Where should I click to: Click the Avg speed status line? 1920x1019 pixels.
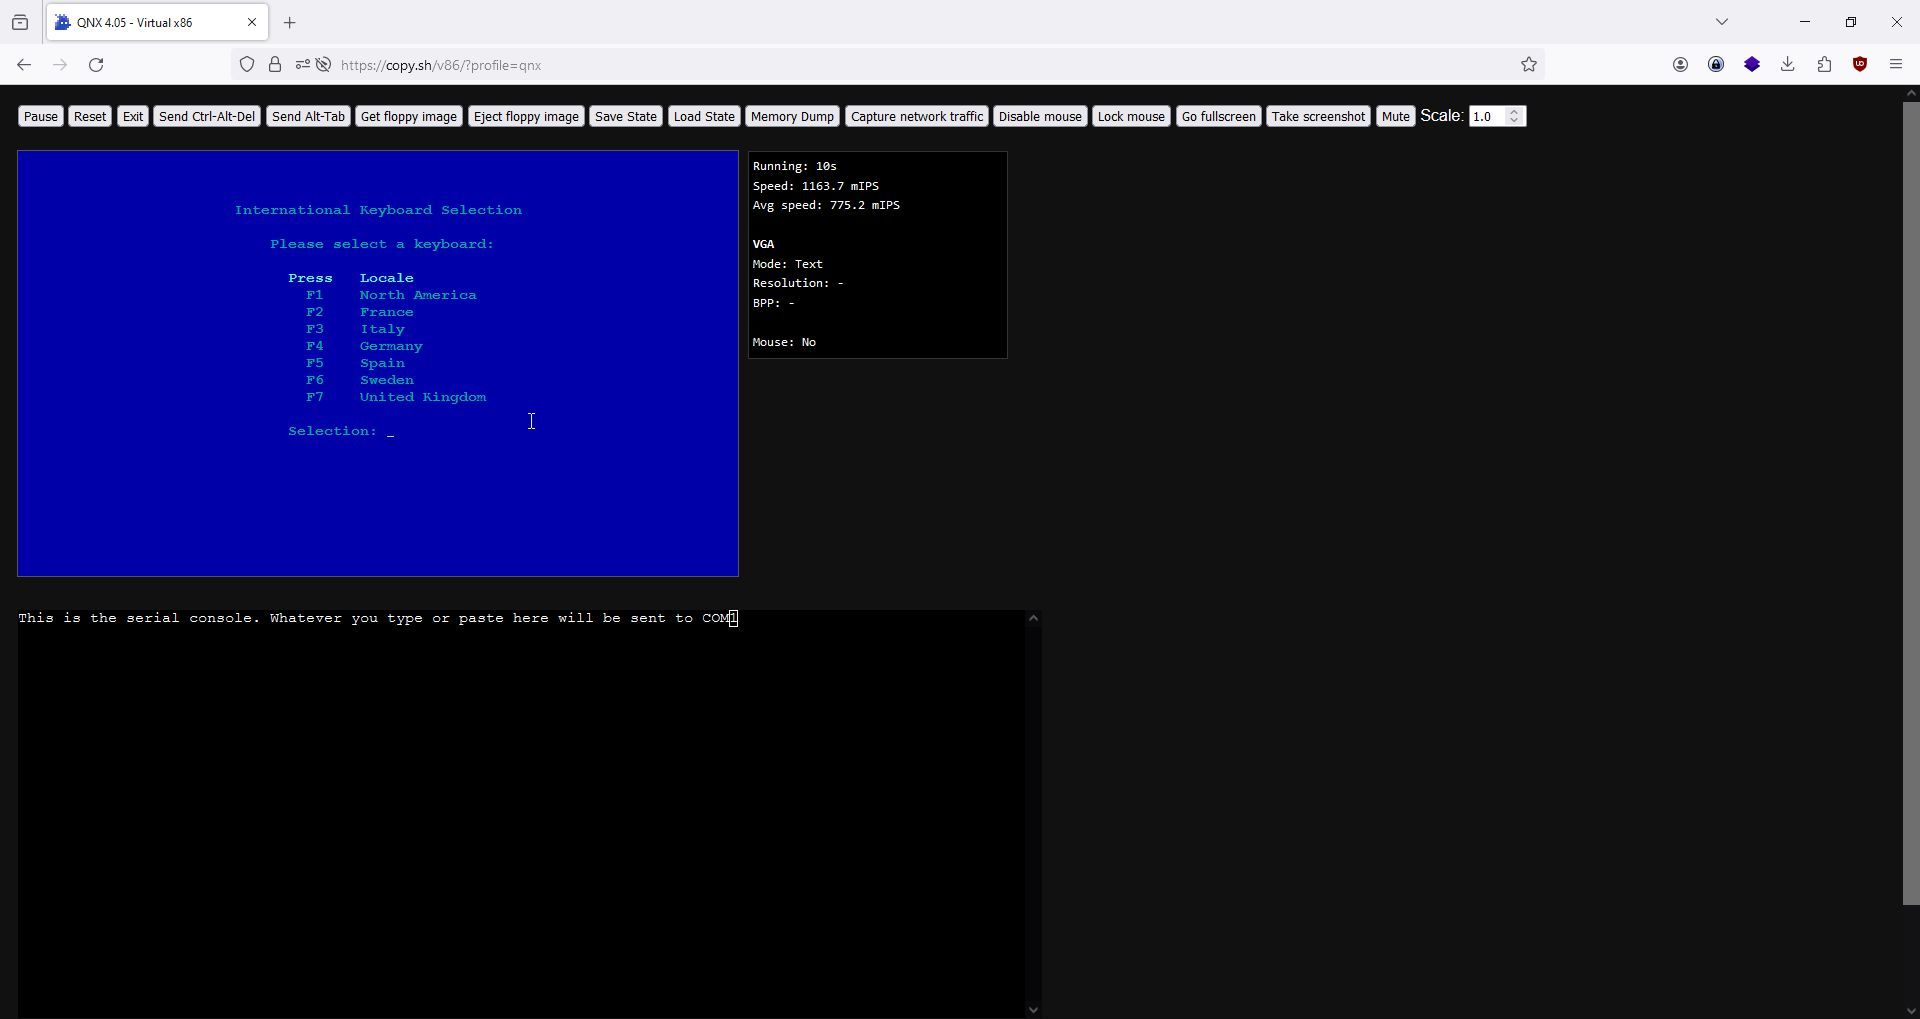(826, 205)
